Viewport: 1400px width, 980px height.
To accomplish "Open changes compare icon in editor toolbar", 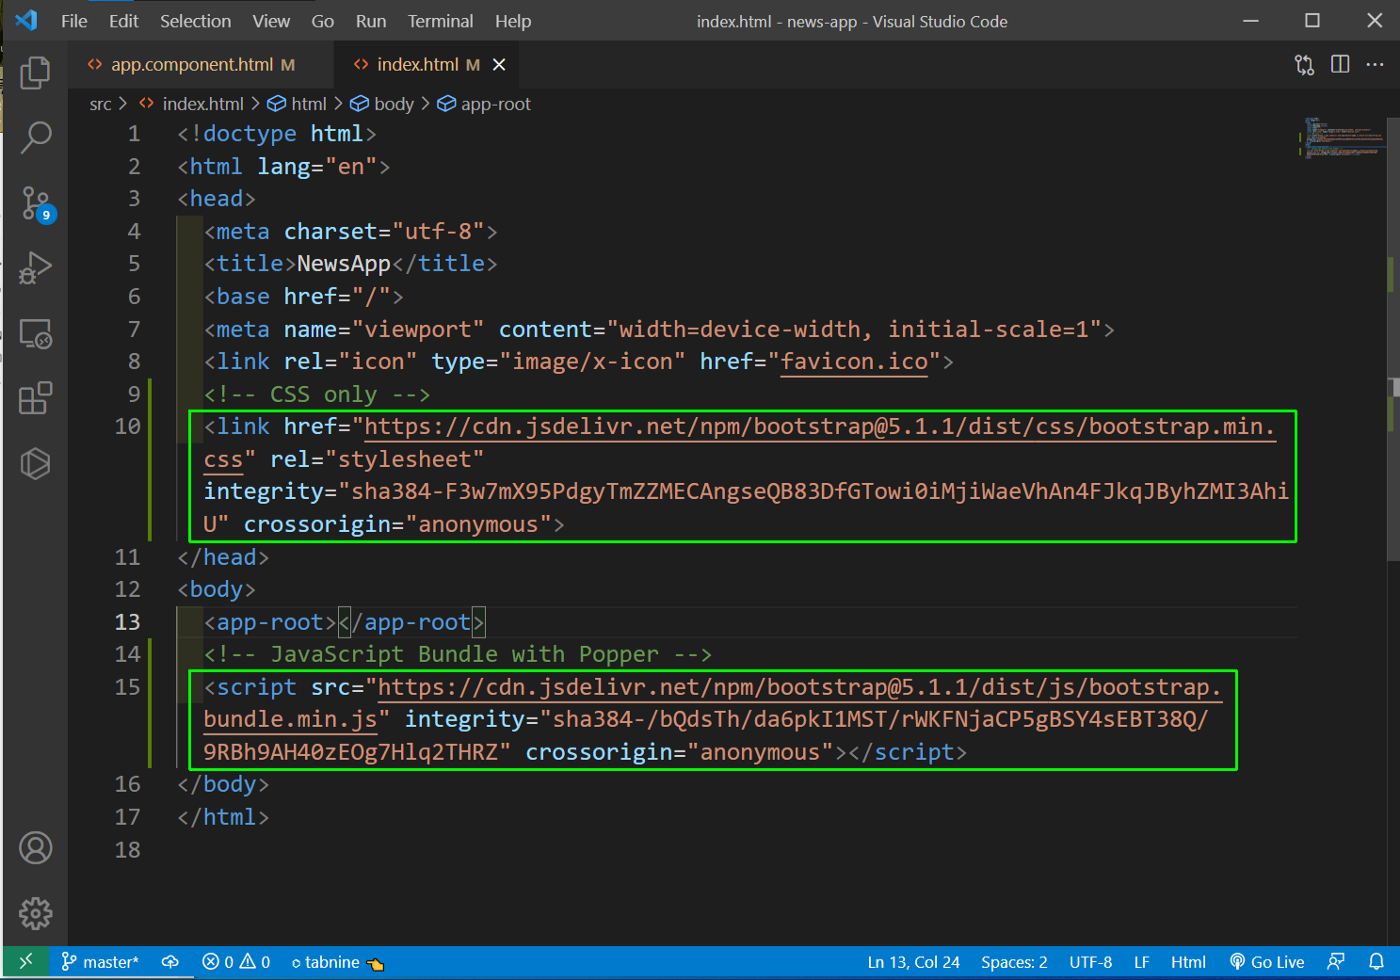I will coord(1304,65).
